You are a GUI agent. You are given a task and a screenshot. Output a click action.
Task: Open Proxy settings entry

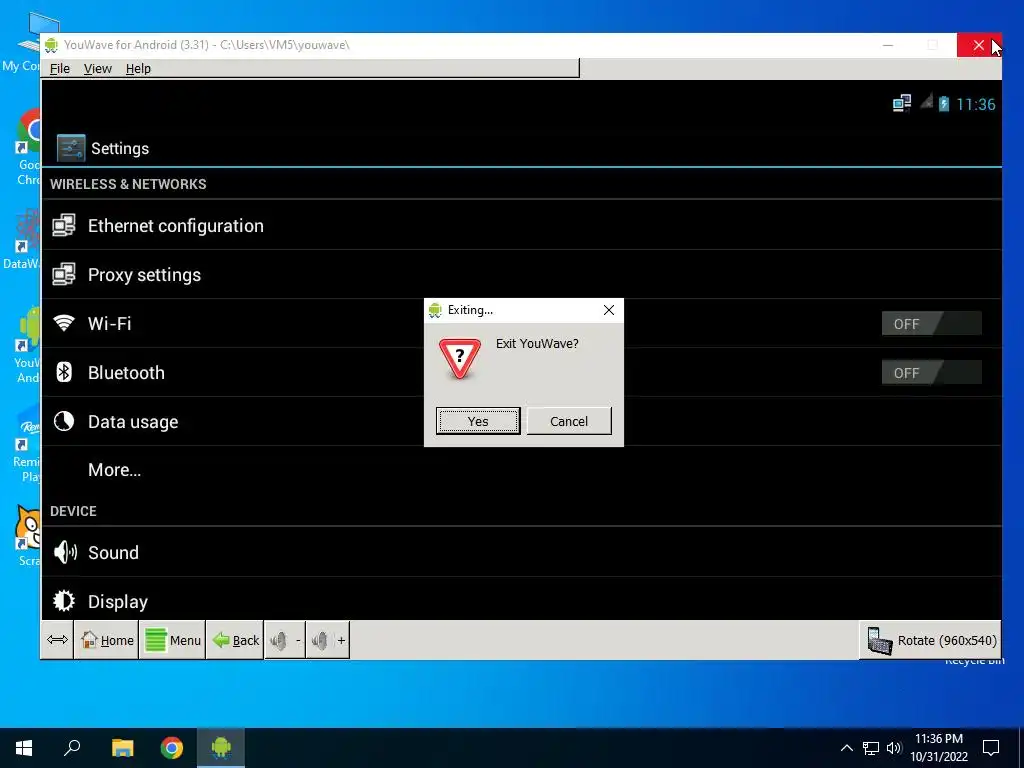coord(521,274)
